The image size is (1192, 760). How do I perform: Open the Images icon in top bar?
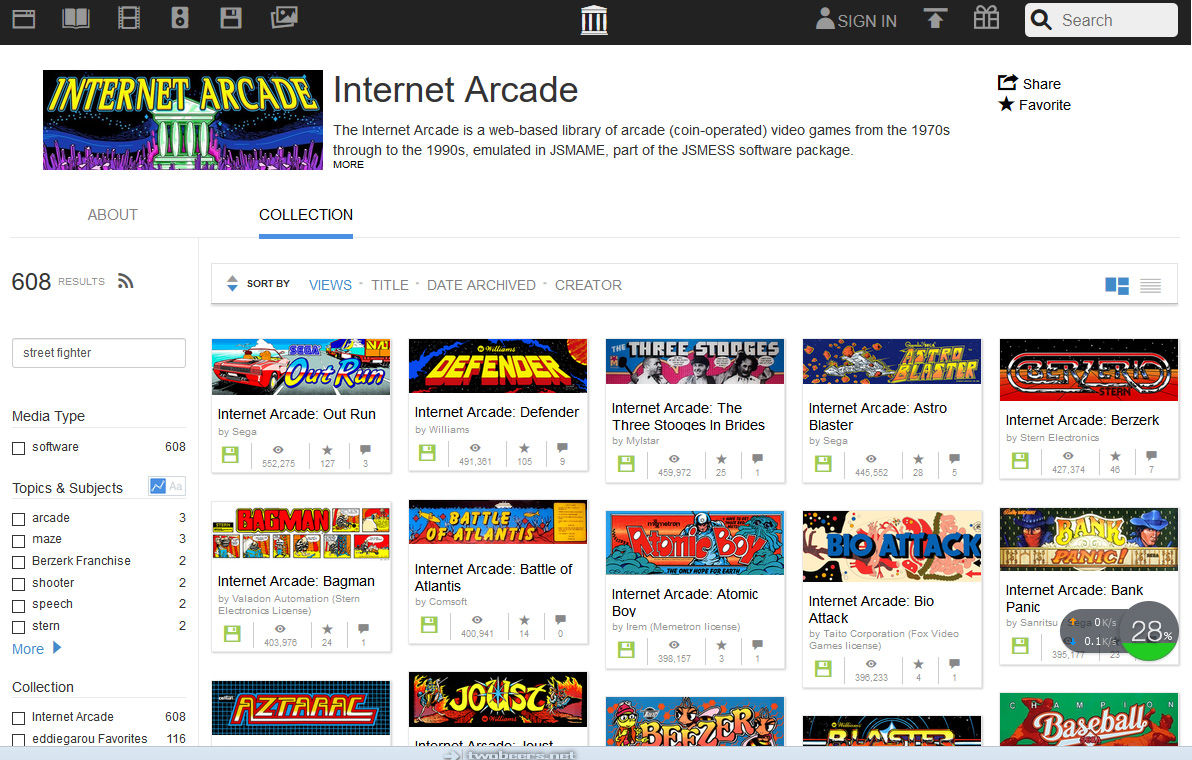(x=284, y=17)
